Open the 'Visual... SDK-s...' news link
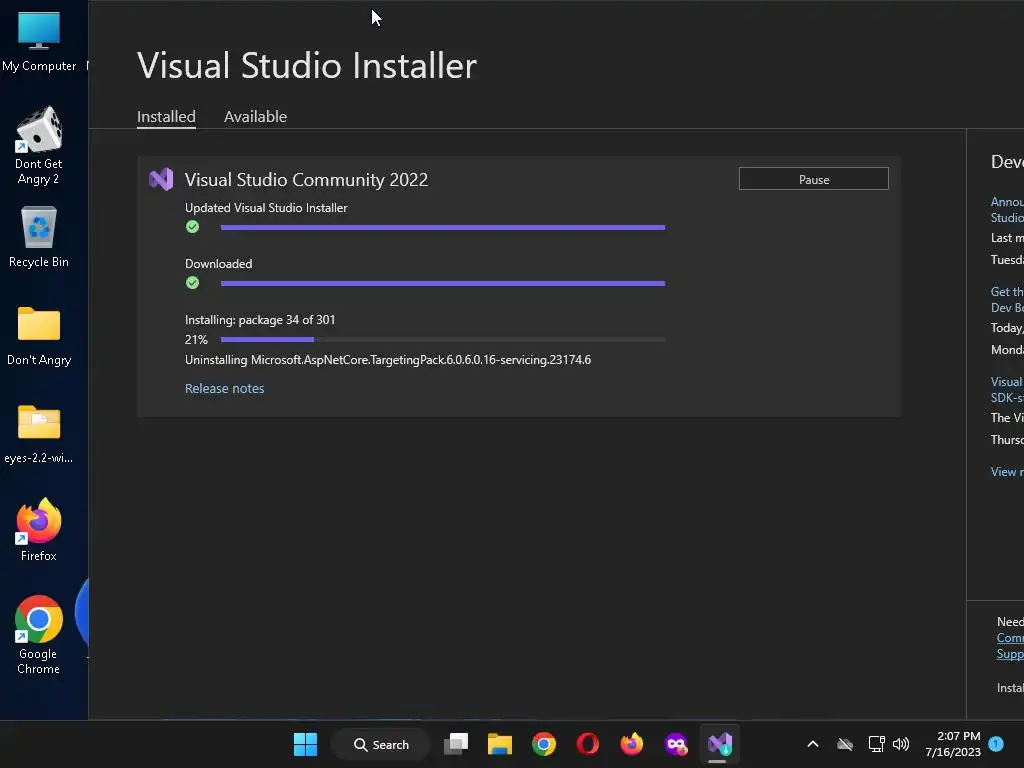 tap(1006, 390)
